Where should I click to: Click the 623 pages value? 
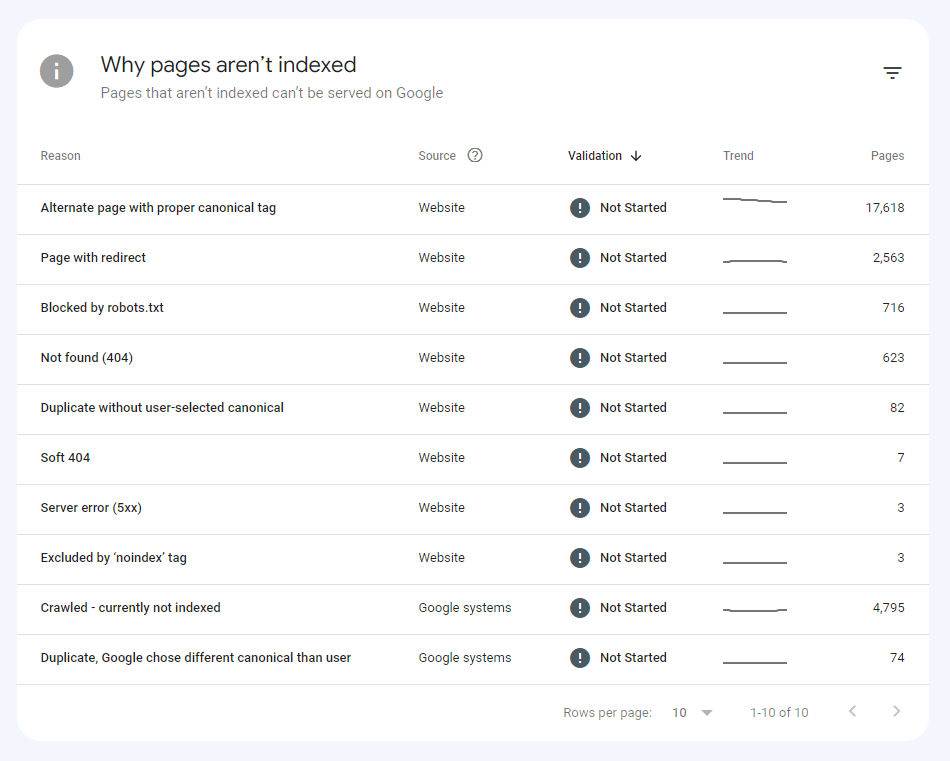[x=893, y=357]
